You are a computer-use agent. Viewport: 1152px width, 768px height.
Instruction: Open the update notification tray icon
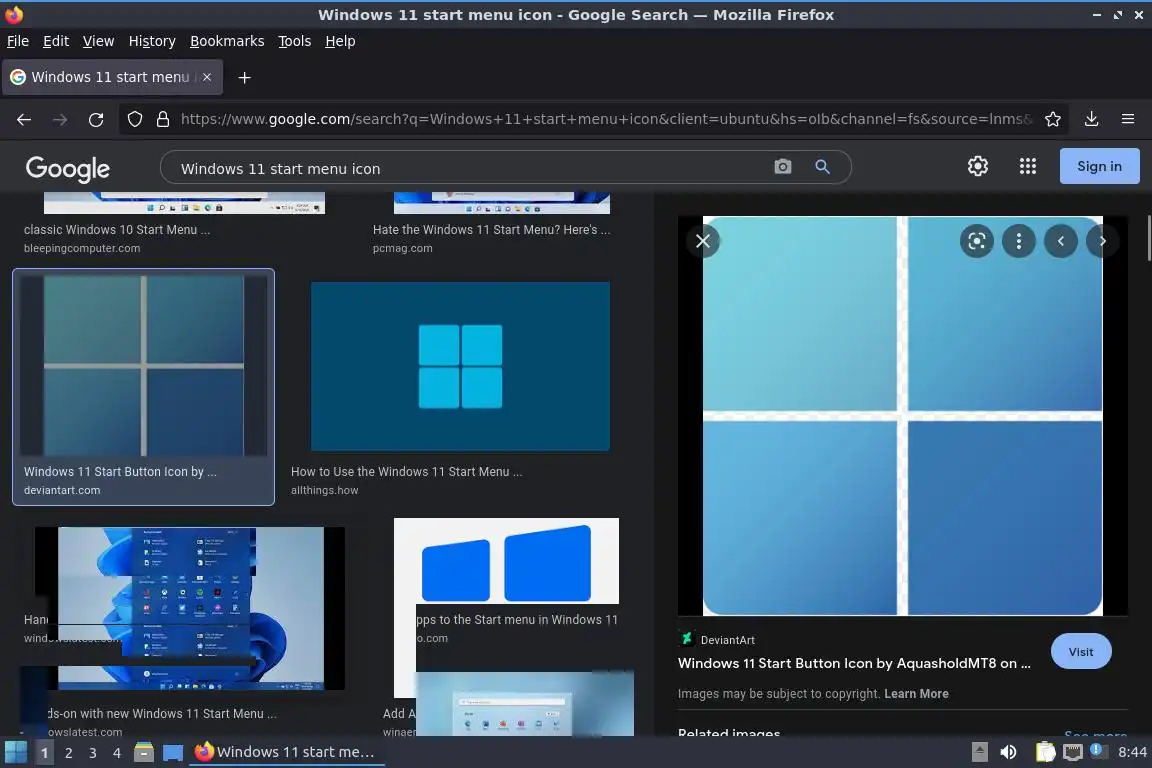click(x=1098, y=750)
